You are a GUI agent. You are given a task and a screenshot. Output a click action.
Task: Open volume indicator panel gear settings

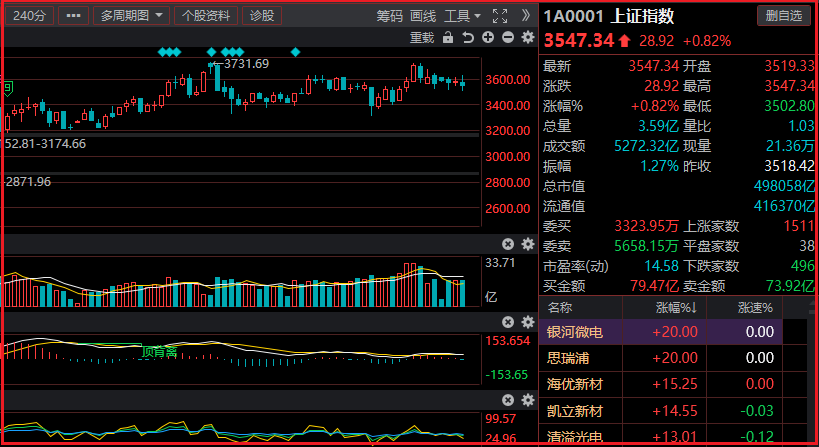[x=527, y=244]
